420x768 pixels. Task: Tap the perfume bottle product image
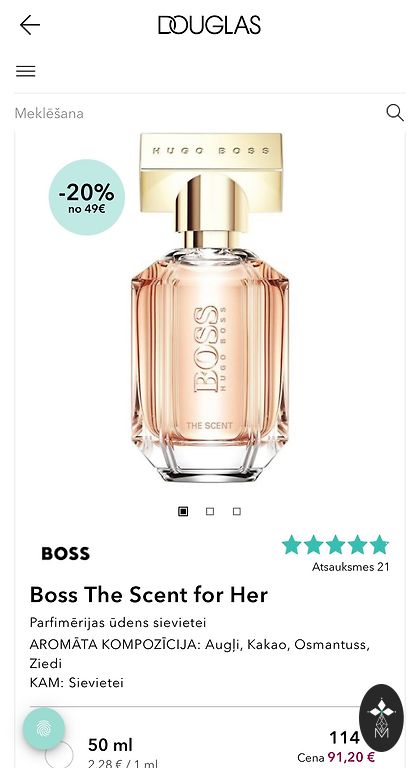[210, 307]
